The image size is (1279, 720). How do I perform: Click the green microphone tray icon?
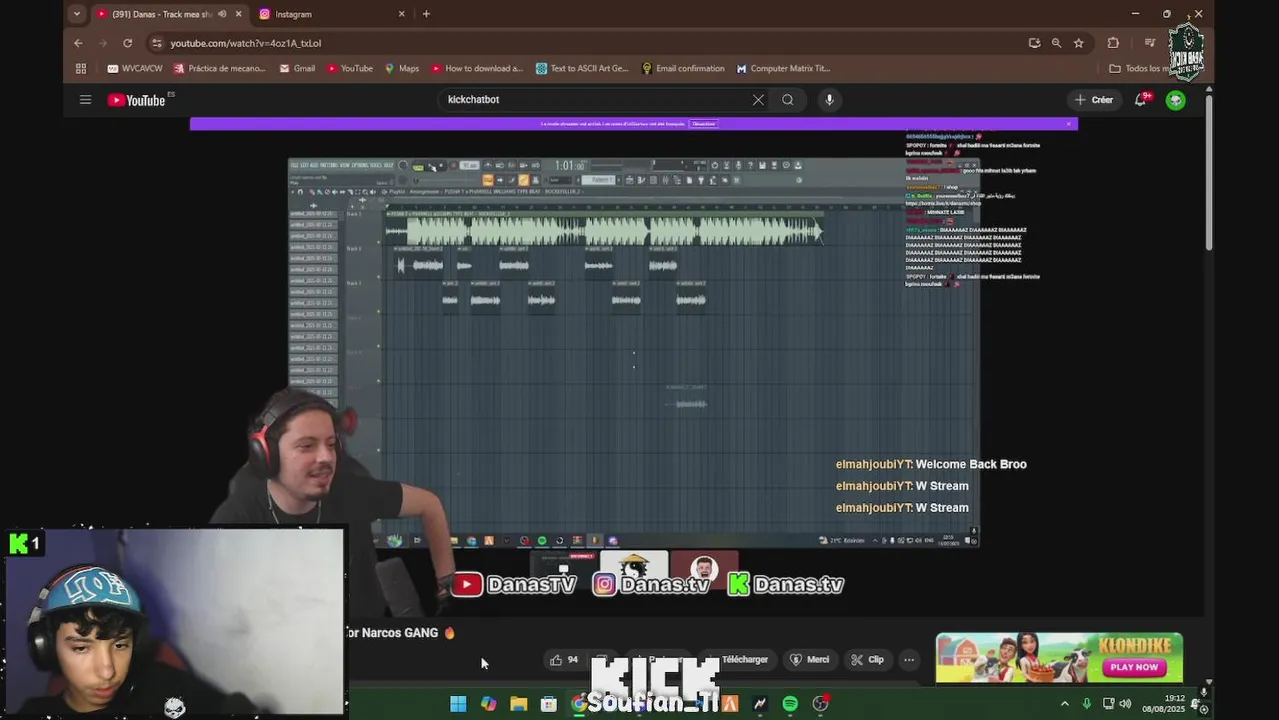coord(1087,704)
